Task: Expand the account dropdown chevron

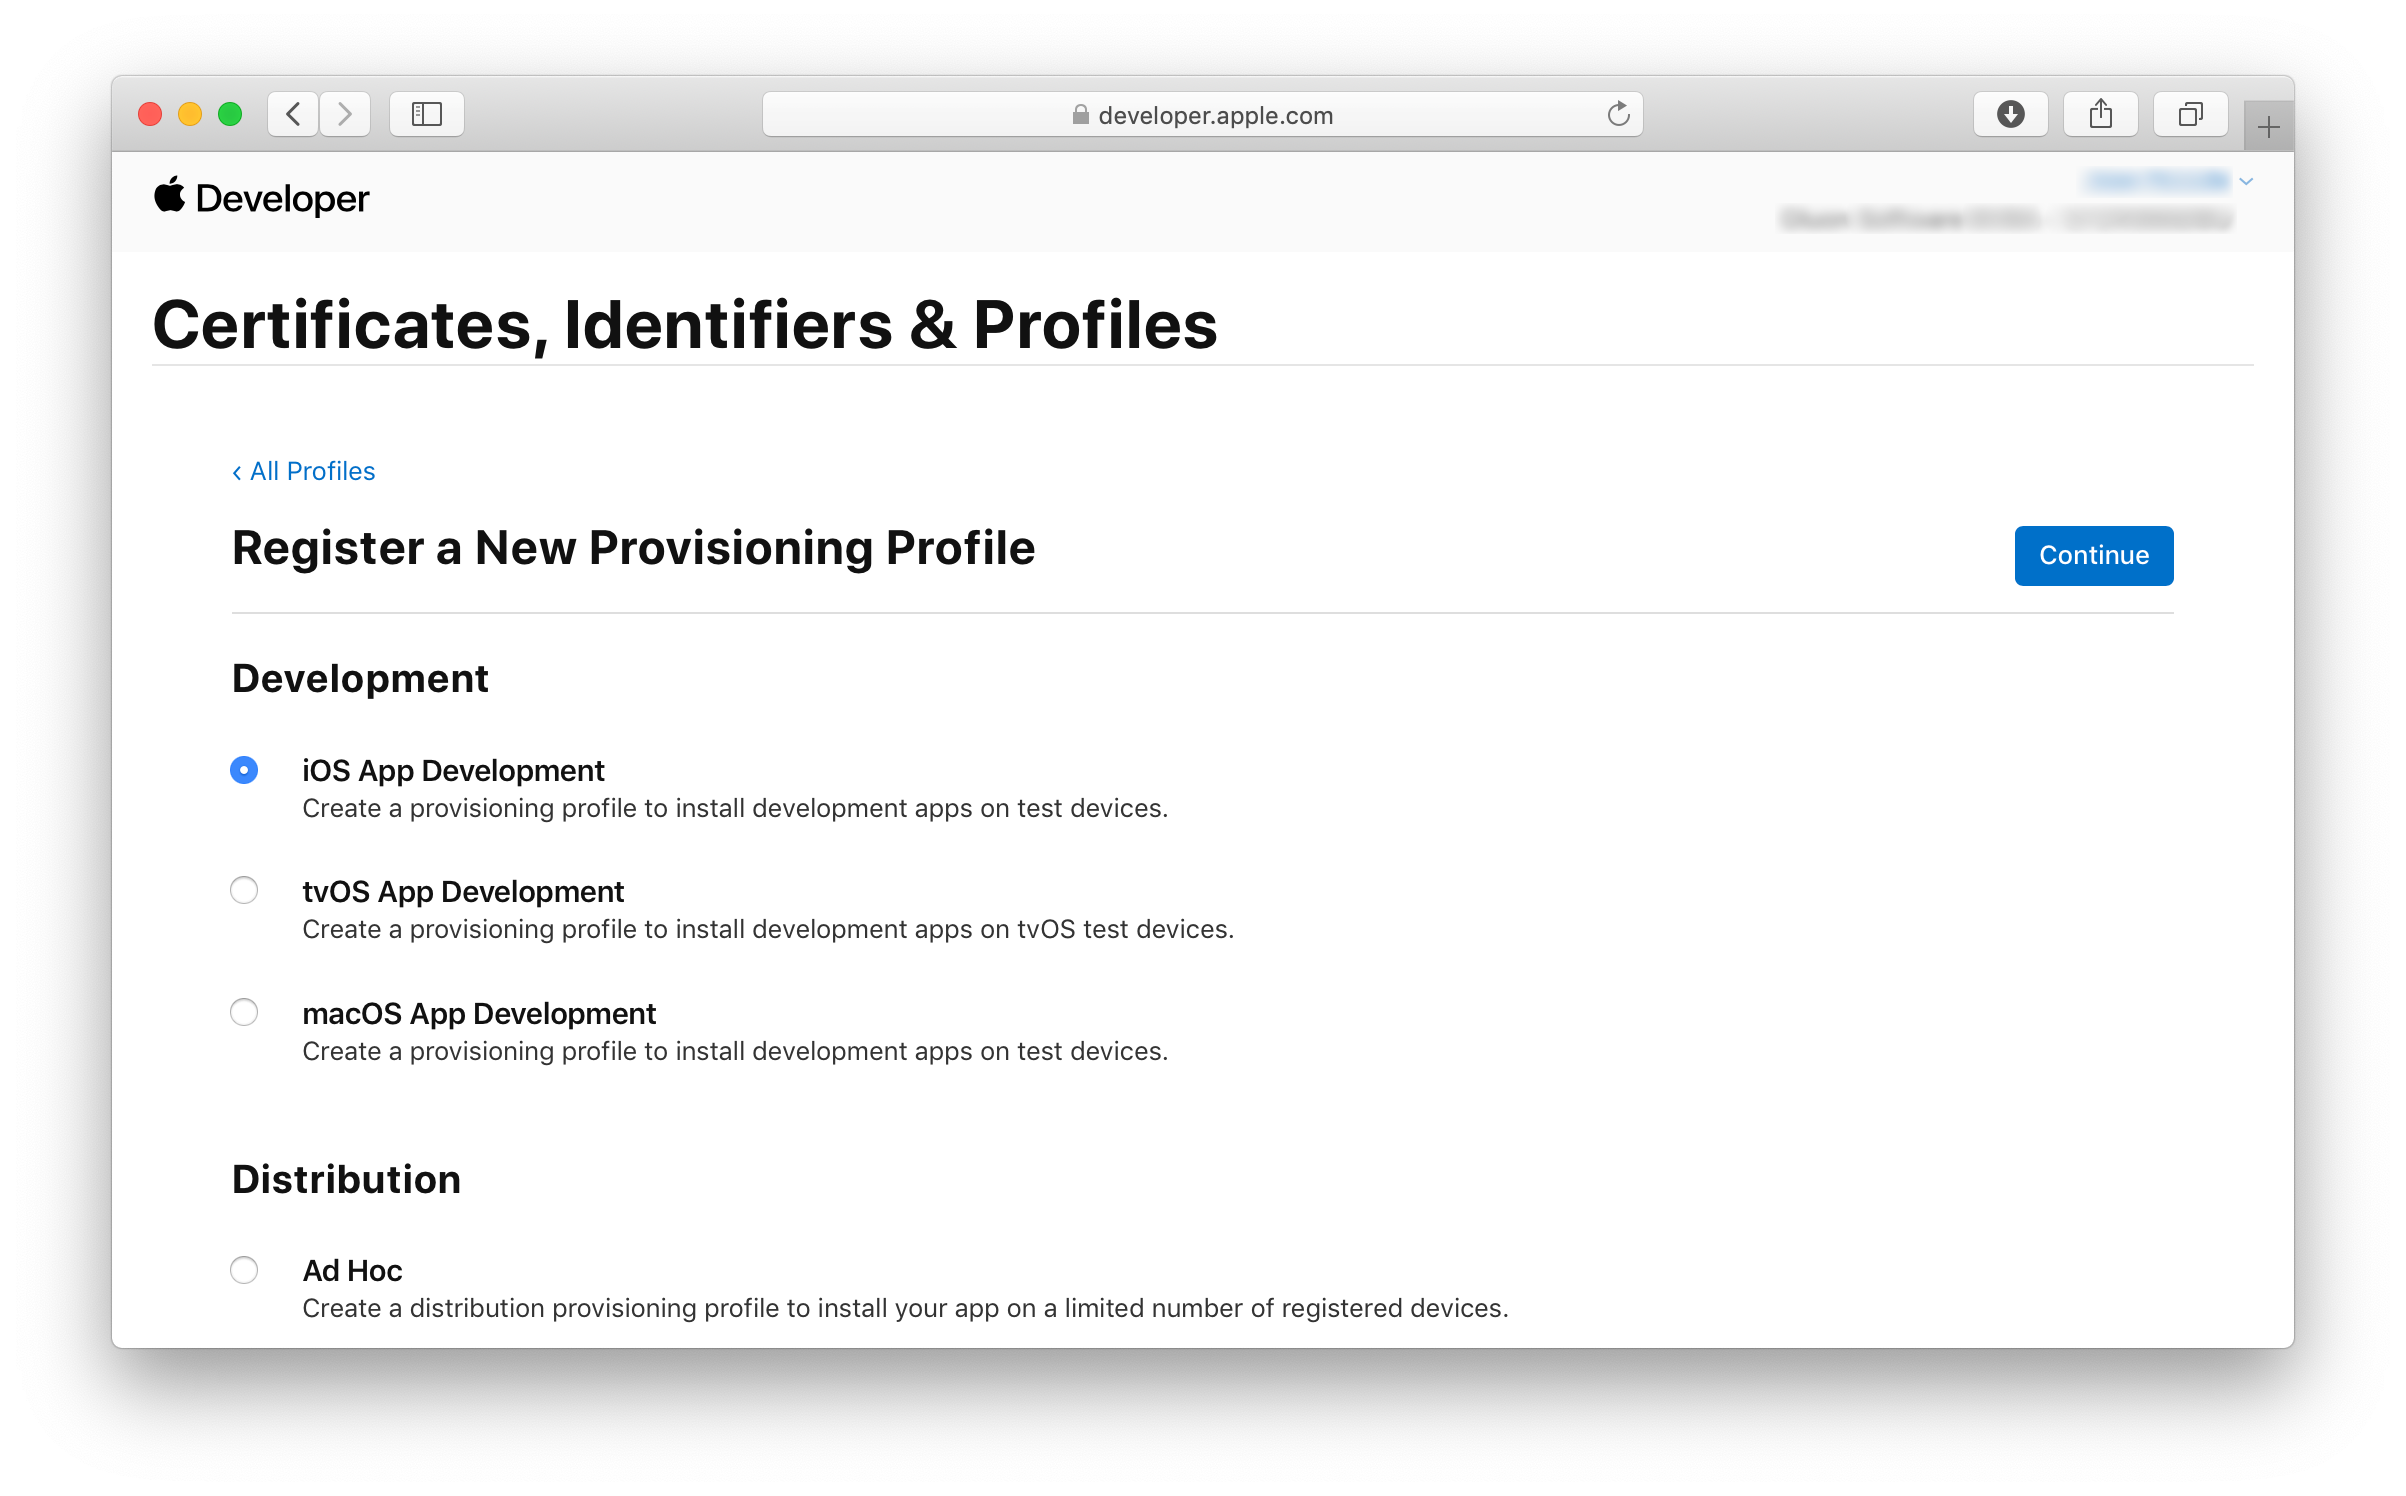Action: 2246,181
